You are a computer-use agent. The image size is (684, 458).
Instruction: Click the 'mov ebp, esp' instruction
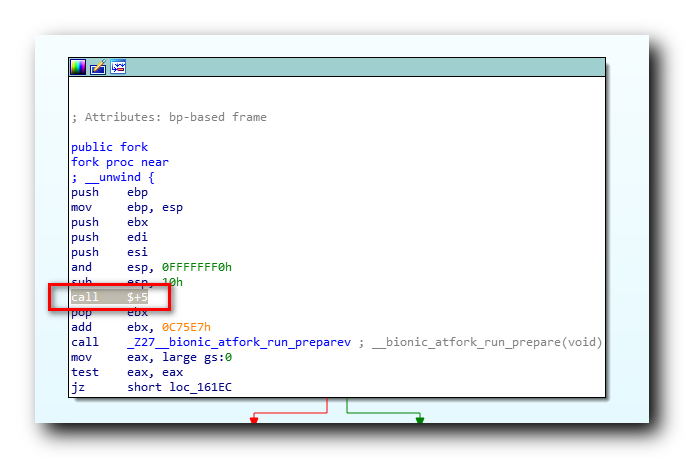pos(127,207)
